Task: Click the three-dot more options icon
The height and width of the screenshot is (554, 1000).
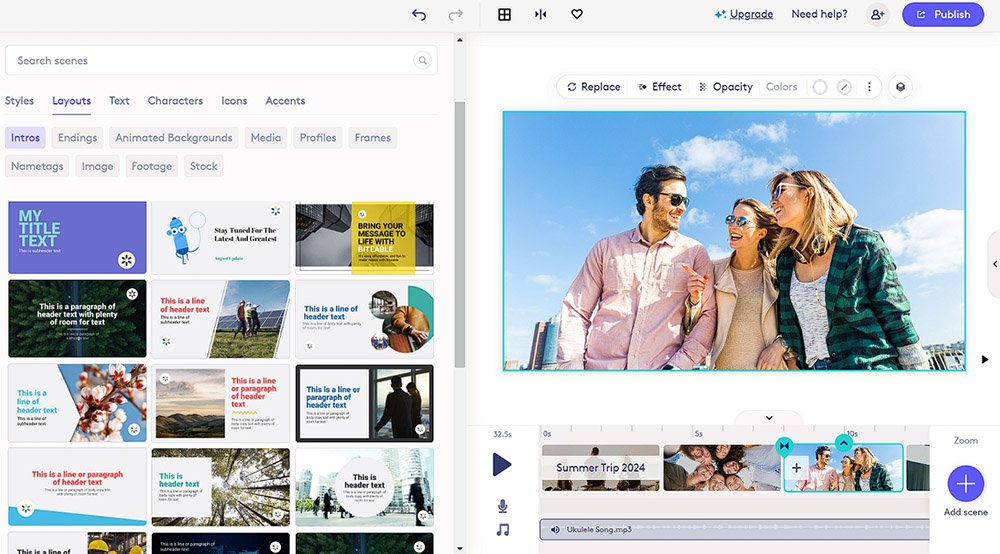Action: click(x=869, y=87)
